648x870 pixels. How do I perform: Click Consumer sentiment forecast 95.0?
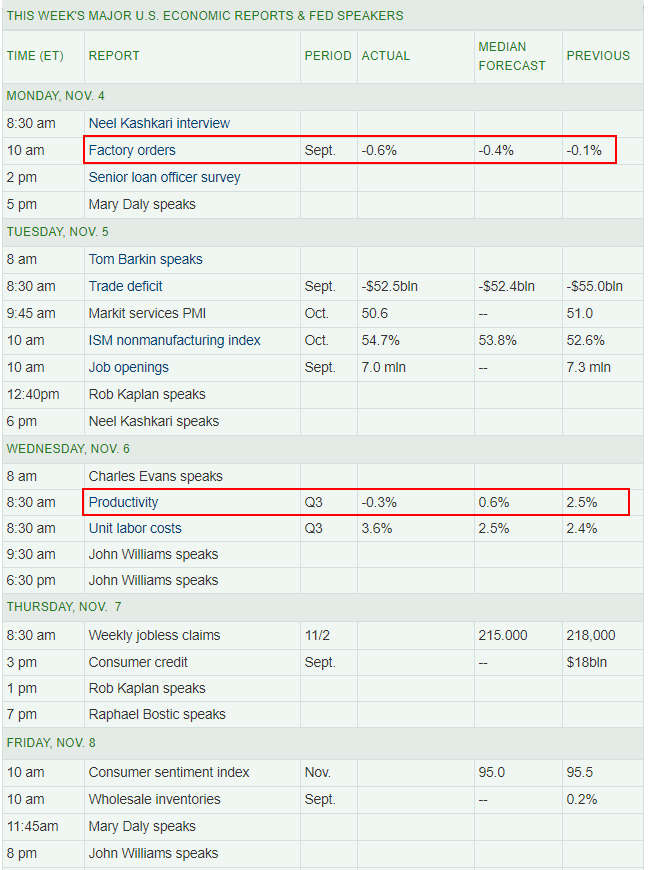point(492,772)
